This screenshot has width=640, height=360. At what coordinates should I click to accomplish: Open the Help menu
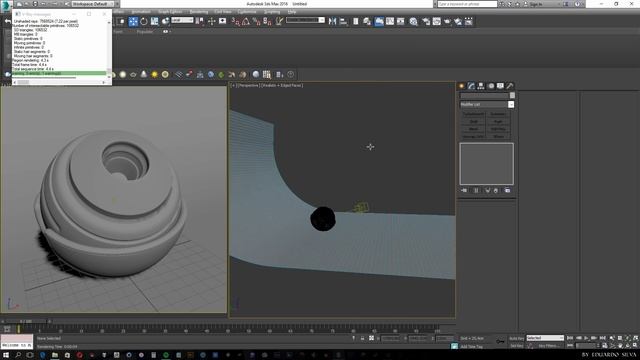pos(291,12)
